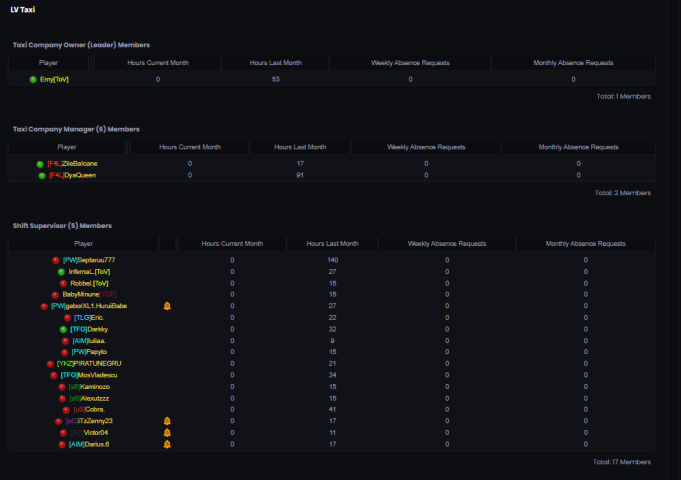Click red status dot of [PW]Septaruu777
Image resolution: width=681 pixels, height=480 pixels.
(x=56, y=260)
